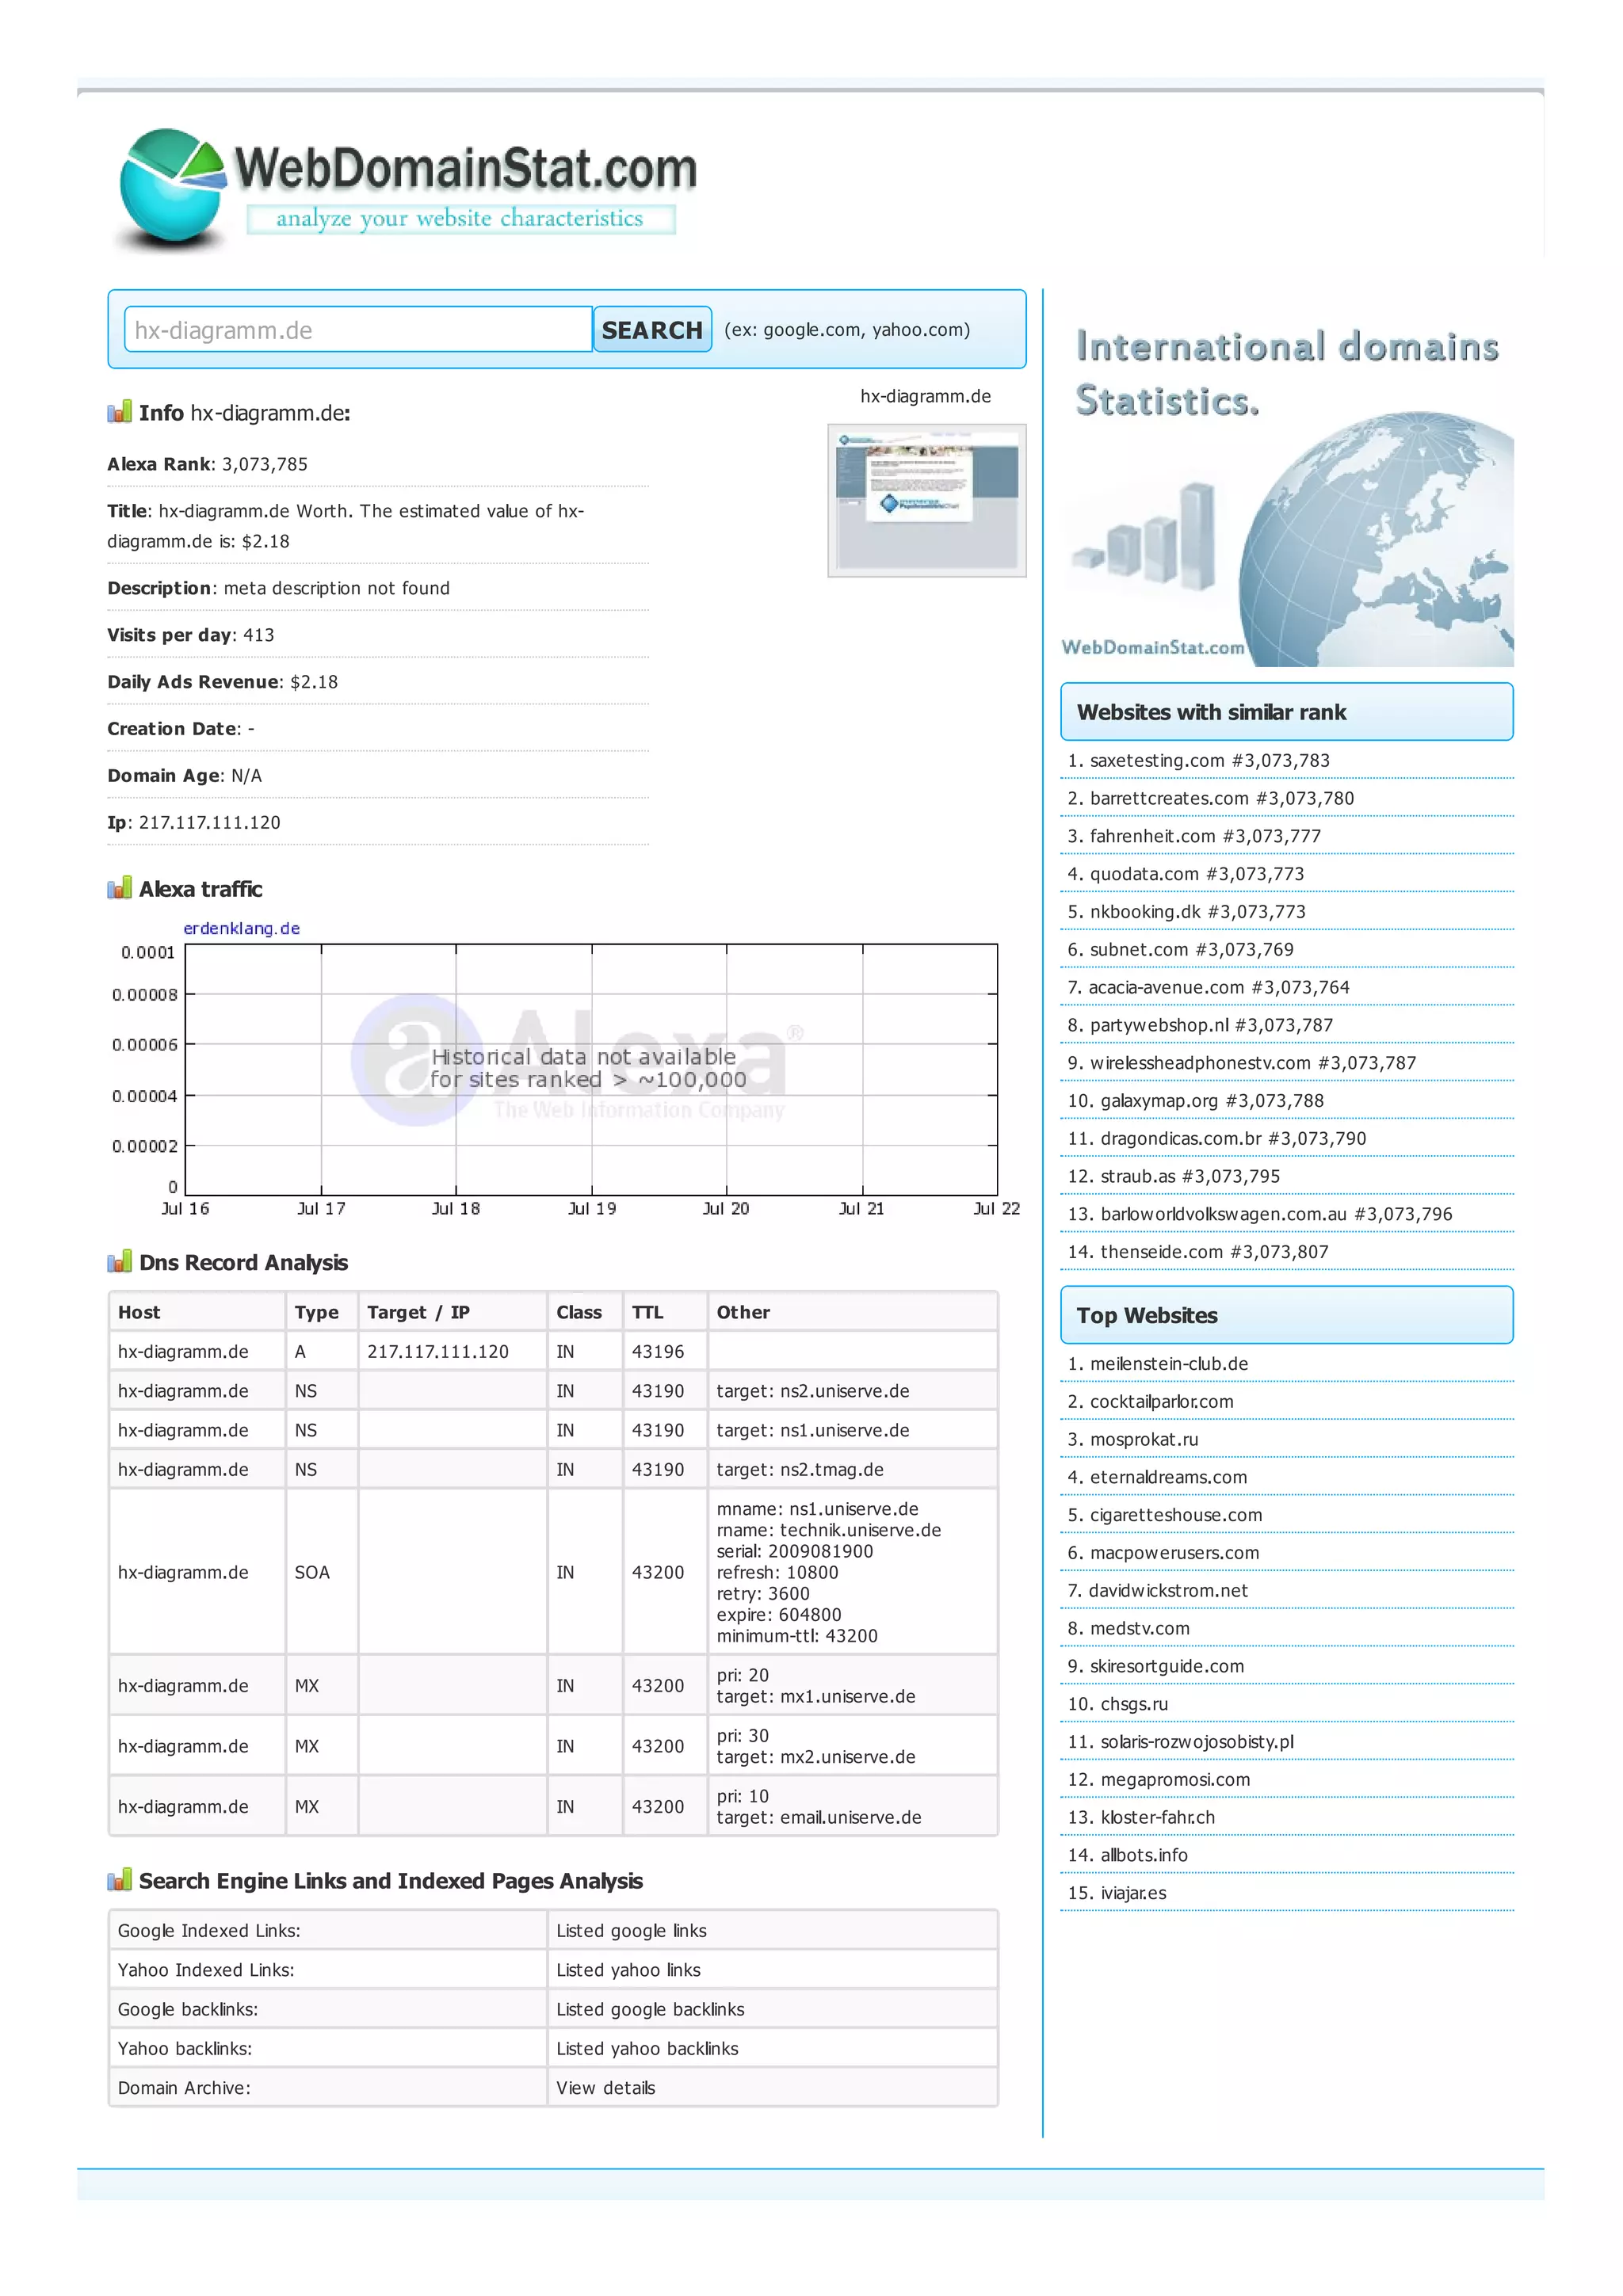
Task: Open medstv.com link
Action: tap(1140, 1629)
